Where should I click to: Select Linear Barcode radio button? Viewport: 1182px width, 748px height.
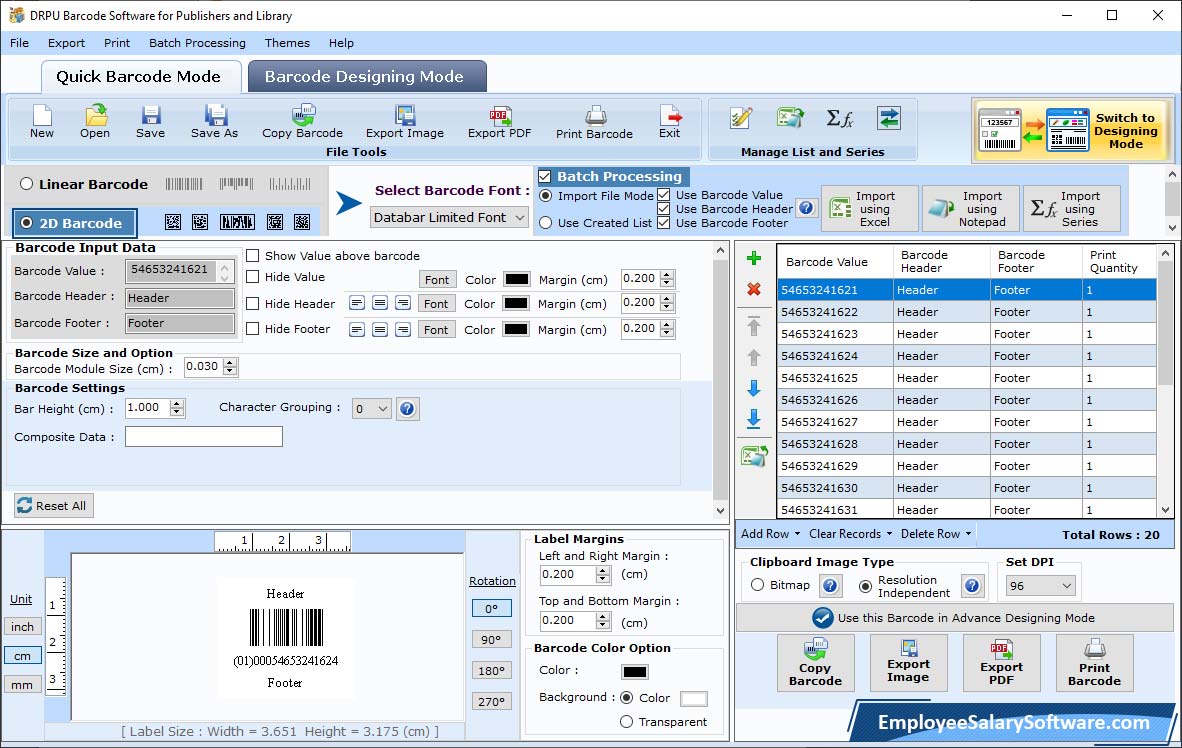[x=26, y=184]
